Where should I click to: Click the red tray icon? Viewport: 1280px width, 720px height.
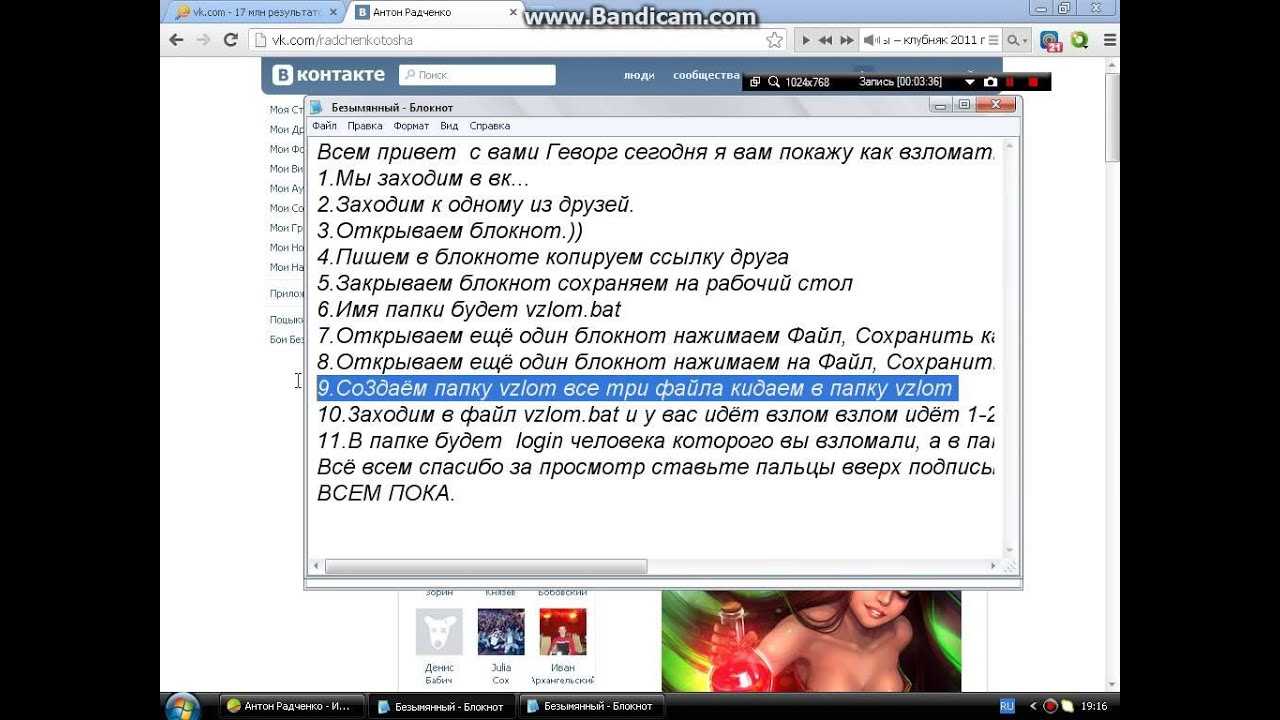pos(1050,706)
